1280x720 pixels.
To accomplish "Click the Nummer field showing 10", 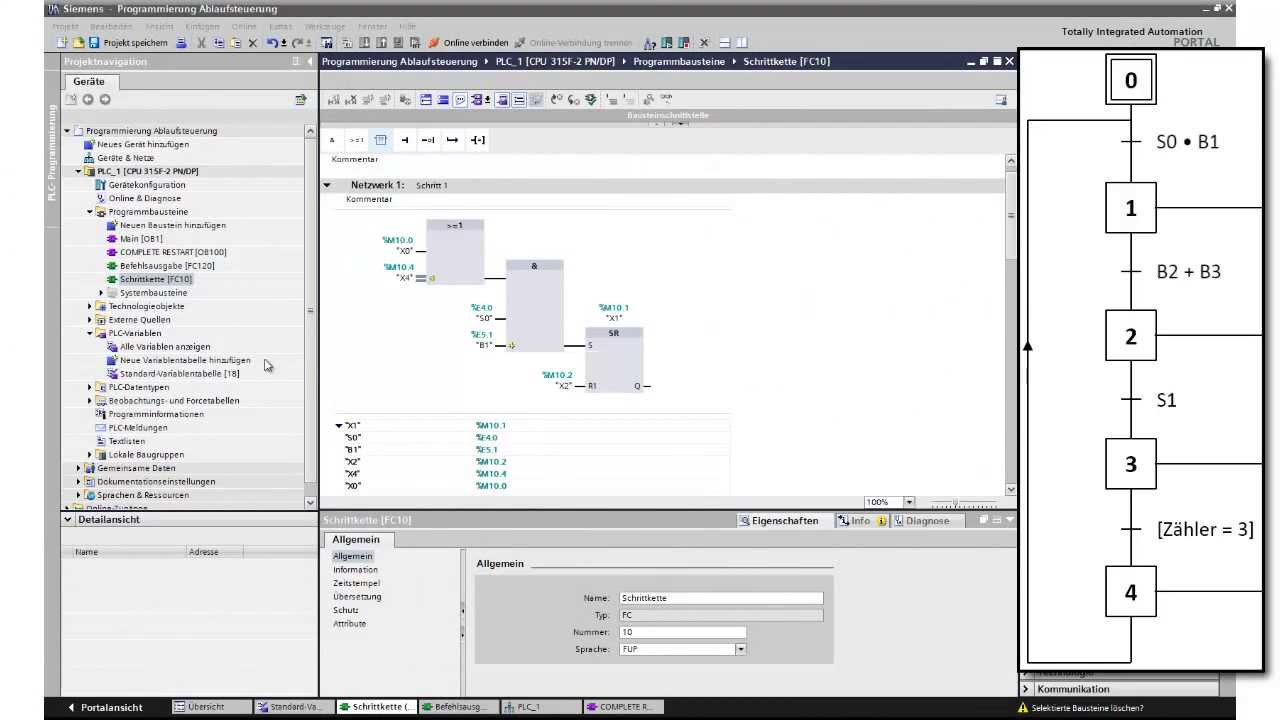I will [x=683, y=632].
